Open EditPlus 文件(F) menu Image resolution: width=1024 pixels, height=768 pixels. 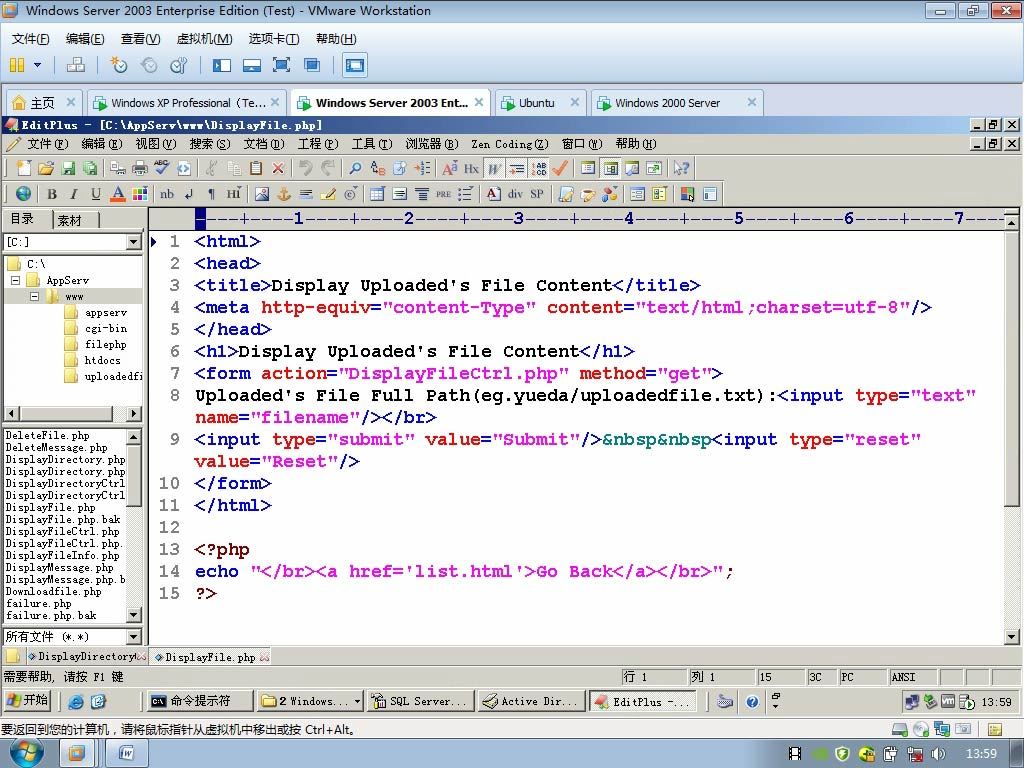click(47, 144)
